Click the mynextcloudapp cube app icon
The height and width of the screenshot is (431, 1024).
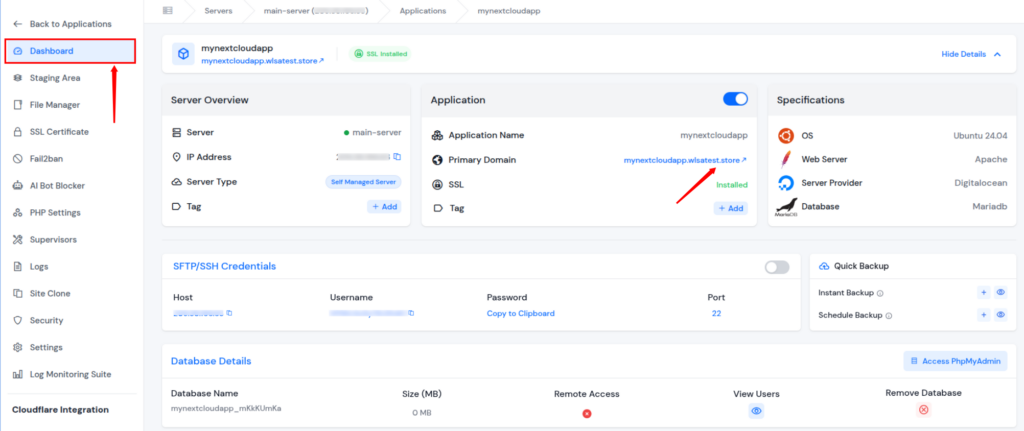tap(184, 54)
